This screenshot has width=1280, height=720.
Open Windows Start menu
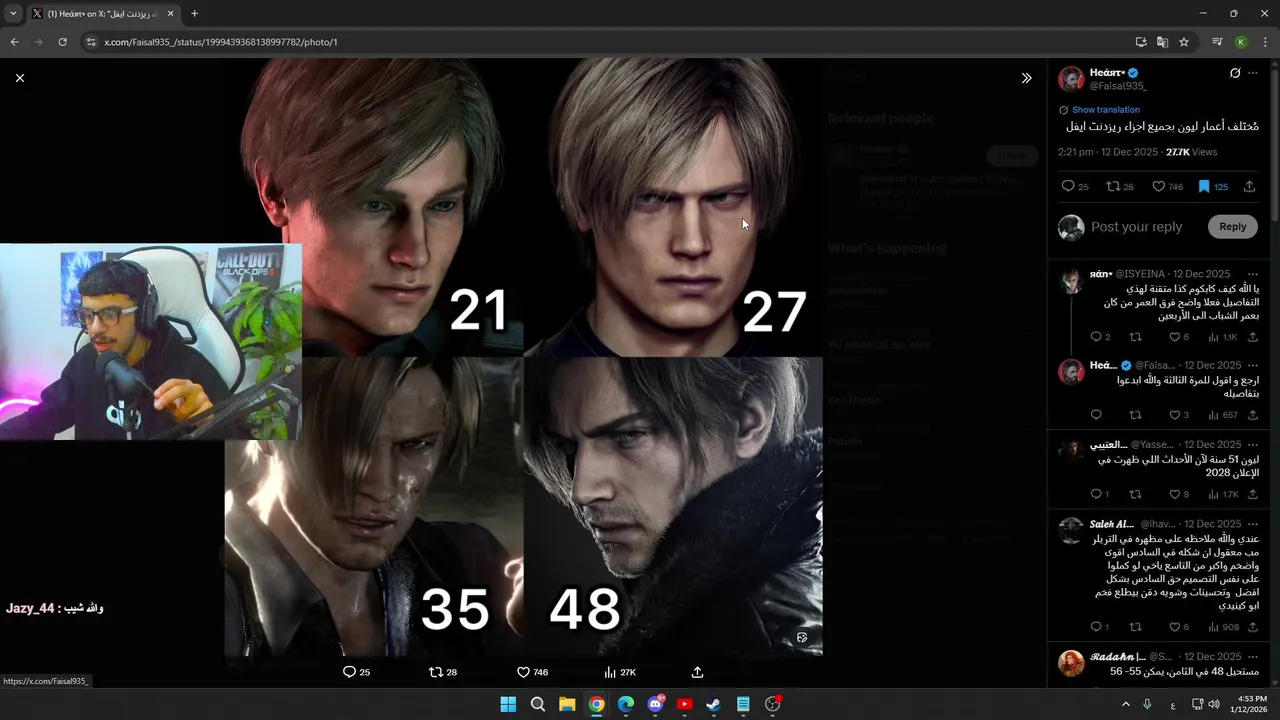[x=508, y=704]
